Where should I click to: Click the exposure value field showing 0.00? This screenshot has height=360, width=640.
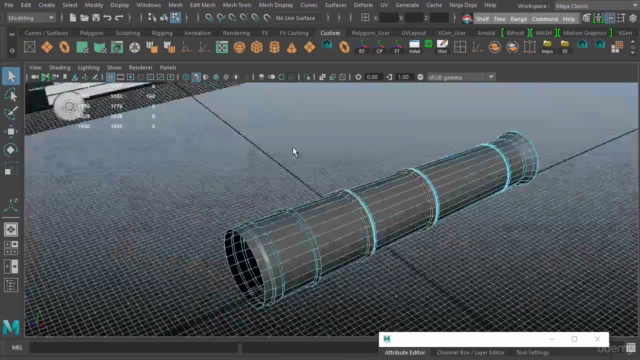372,77
